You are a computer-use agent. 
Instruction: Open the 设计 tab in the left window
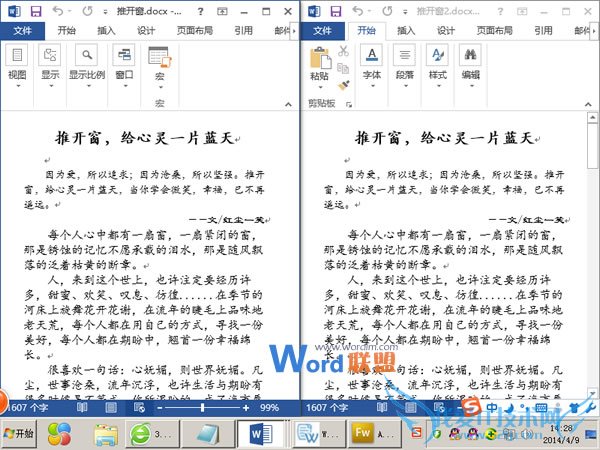click(146, 30)
